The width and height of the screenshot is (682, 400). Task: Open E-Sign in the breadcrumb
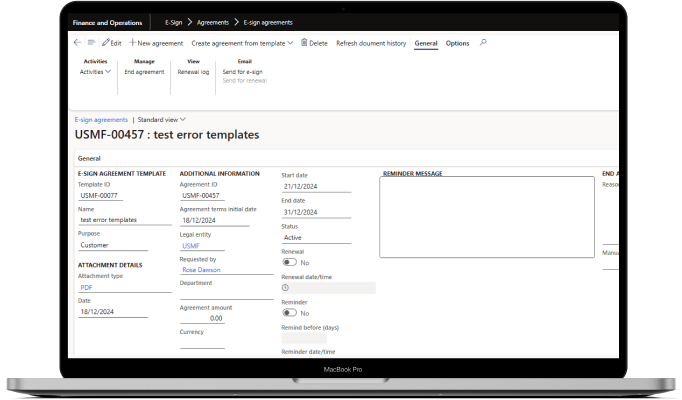click(174, 23)
